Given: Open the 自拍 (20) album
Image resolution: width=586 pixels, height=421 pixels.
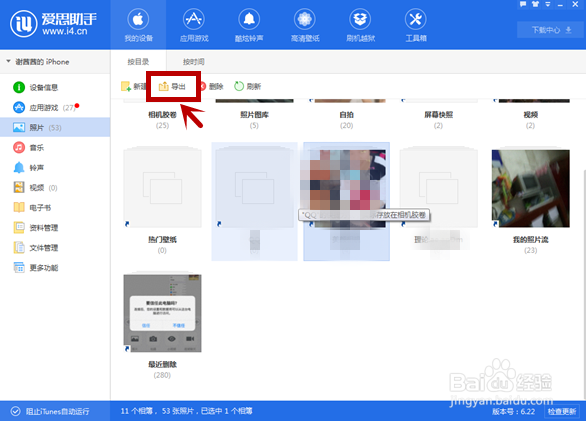Looking at the screenshot, I should point(346,115).
